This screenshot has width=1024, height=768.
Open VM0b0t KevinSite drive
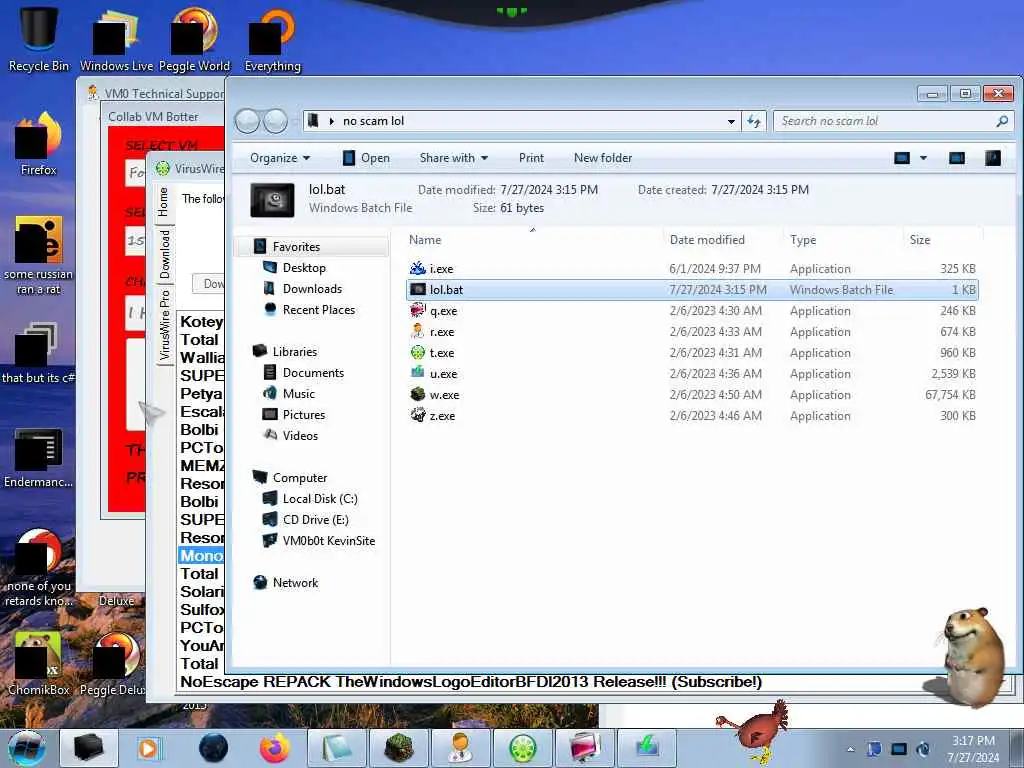tap(328, 540)
